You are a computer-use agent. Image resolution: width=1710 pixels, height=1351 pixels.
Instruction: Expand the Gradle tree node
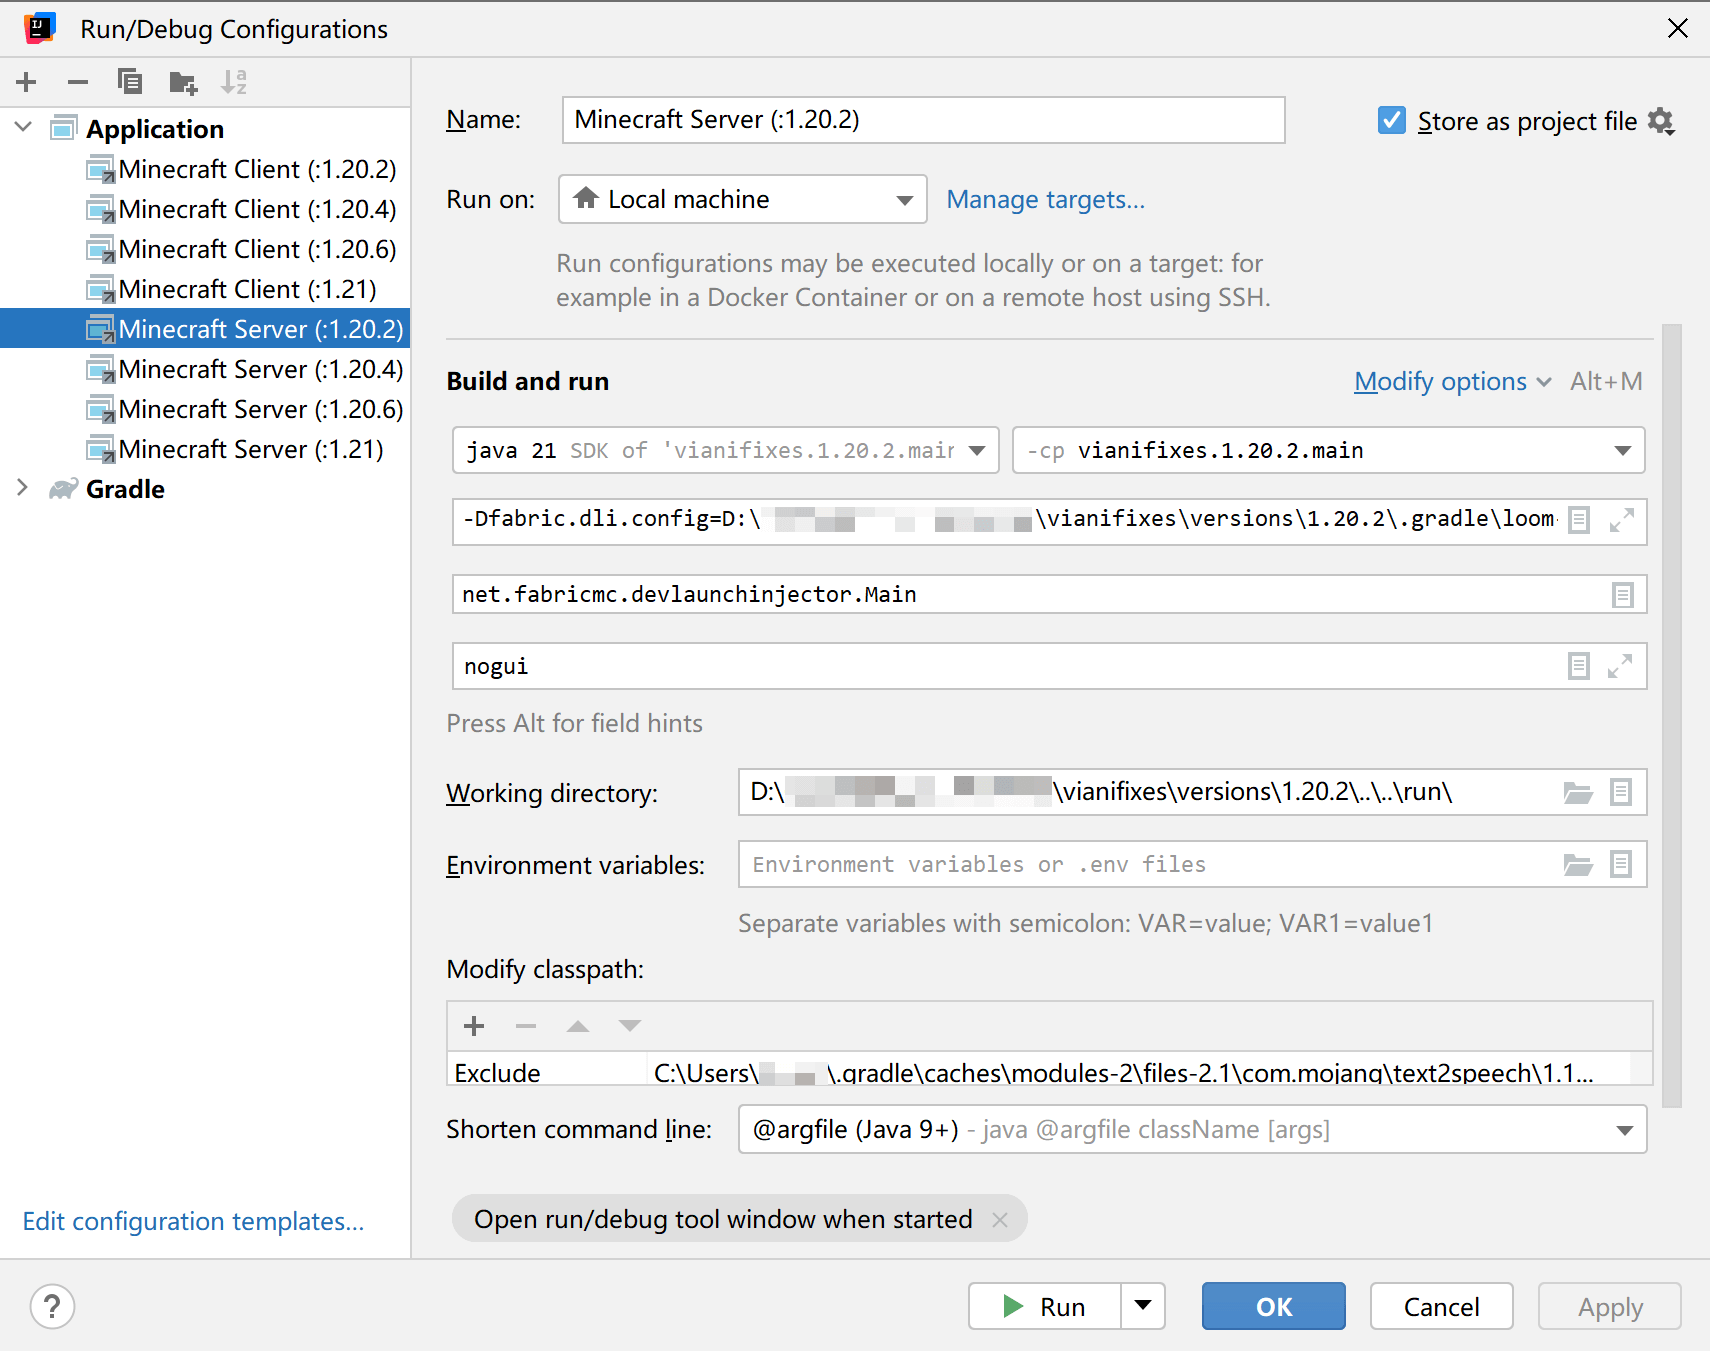[22, 488]
